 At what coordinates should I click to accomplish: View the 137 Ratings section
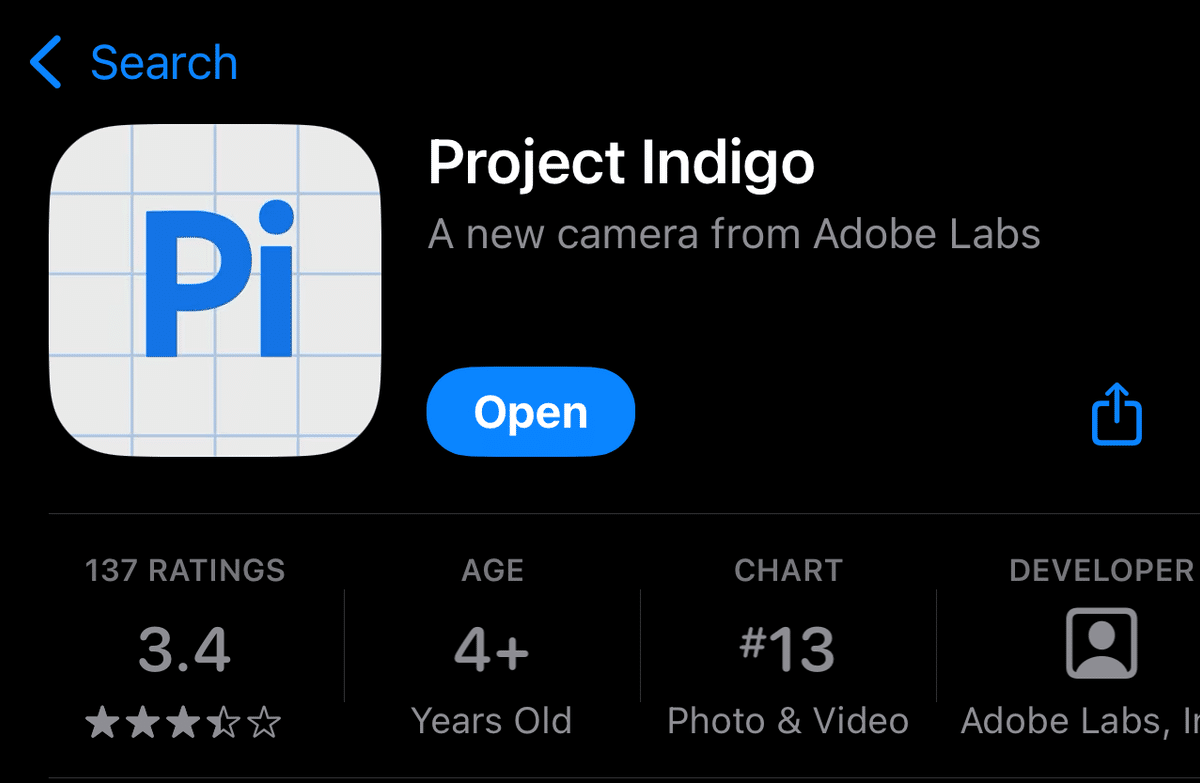[x=185, y=570]
